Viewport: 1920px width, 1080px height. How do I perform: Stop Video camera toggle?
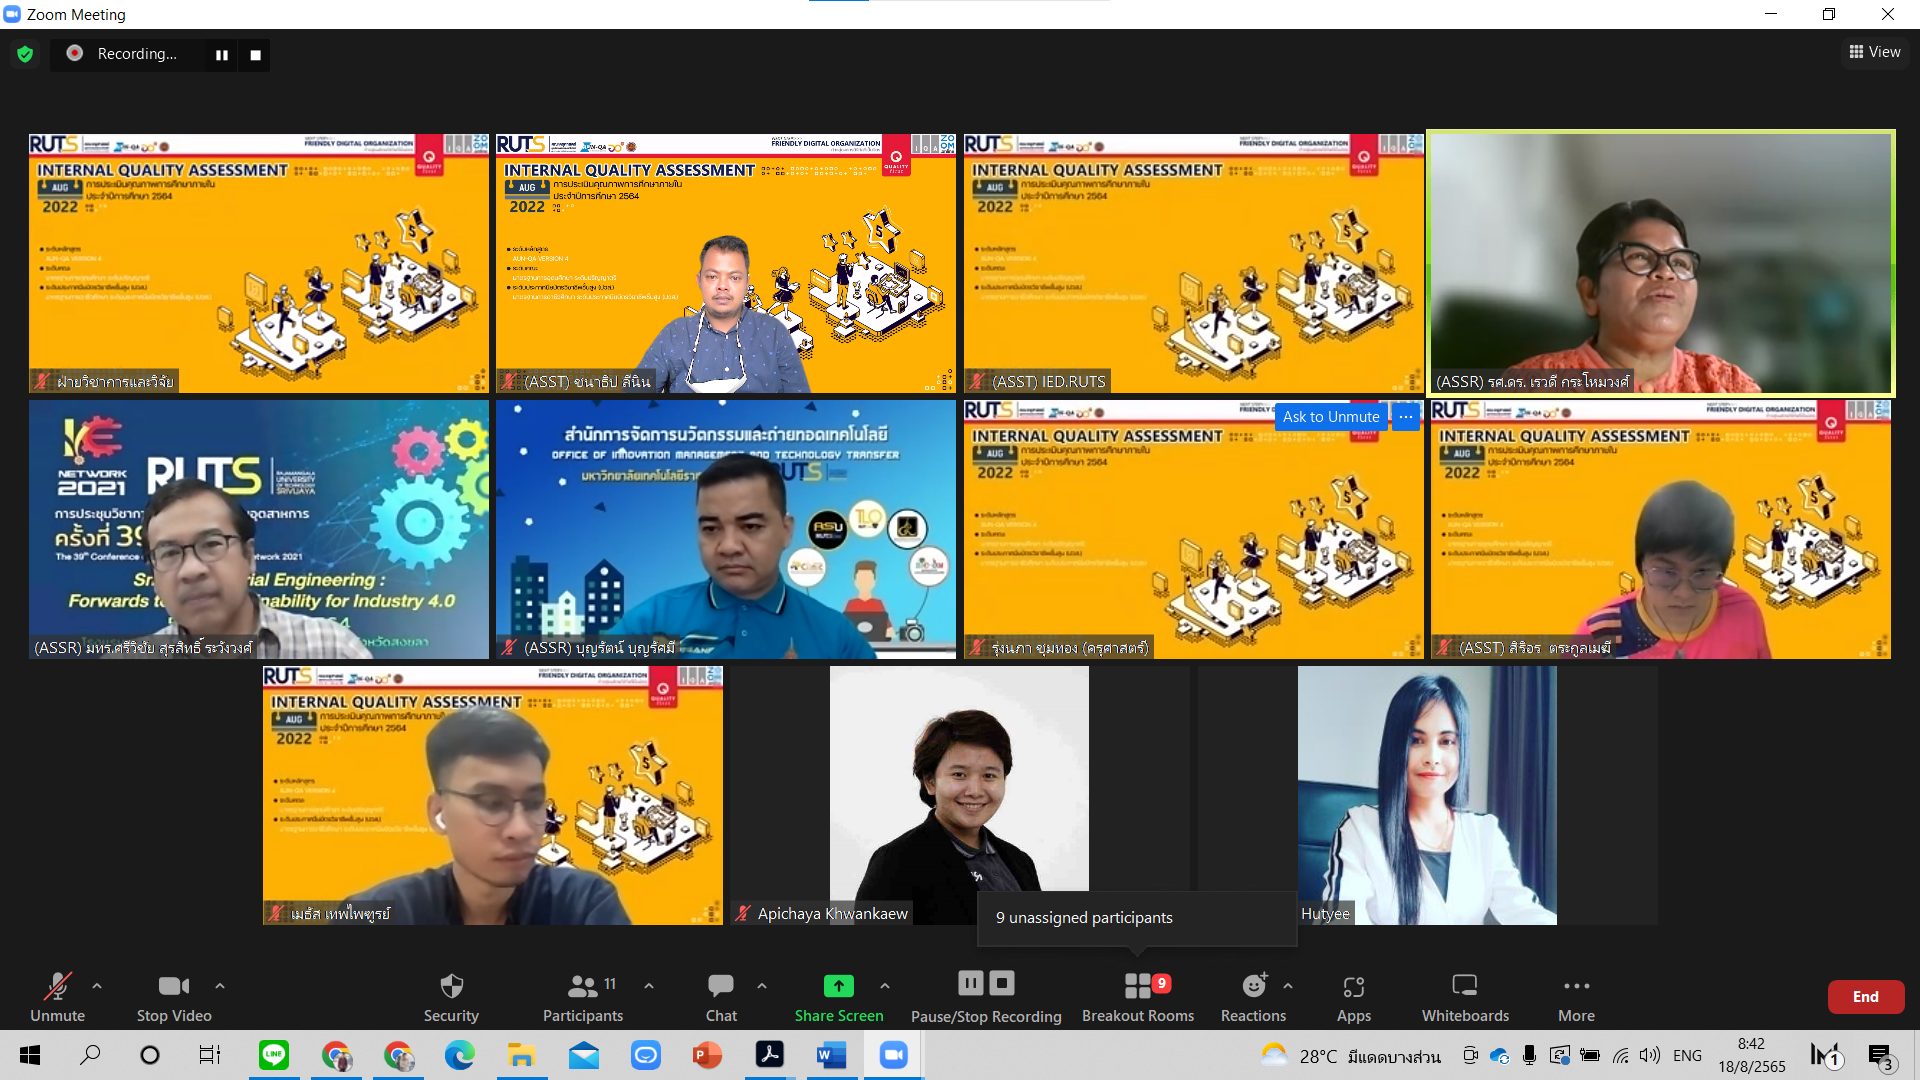pos(174,997)
